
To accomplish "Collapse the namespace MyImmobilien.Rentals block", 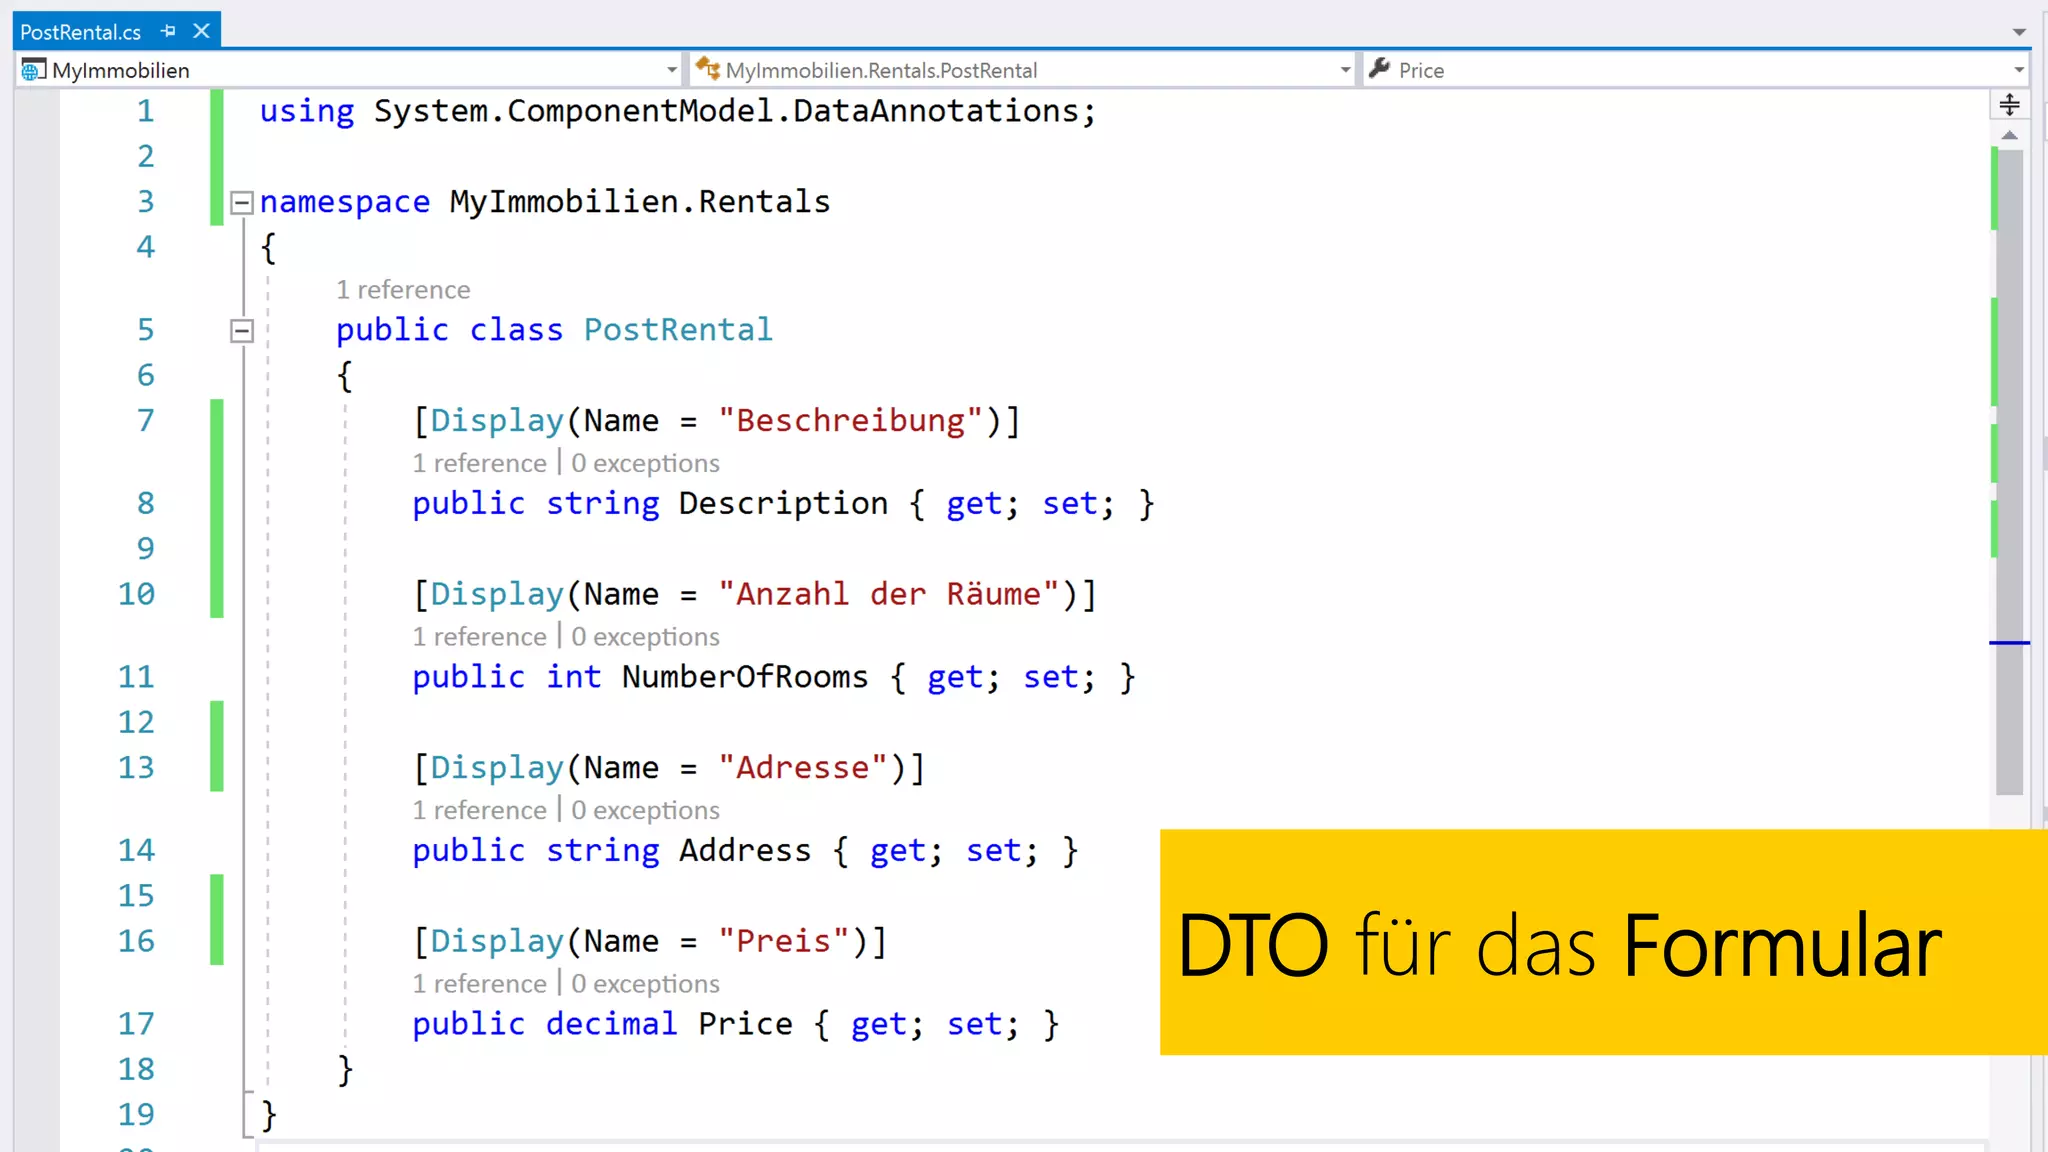I will click(x=242, y=203).
